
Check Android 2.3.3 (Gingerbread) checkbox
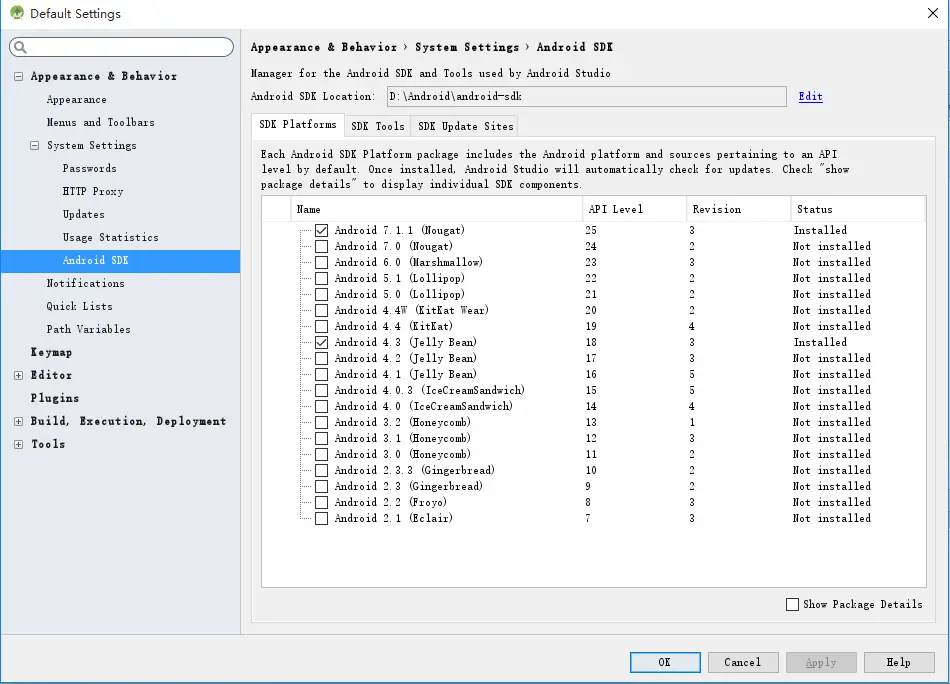pos(322,470)
